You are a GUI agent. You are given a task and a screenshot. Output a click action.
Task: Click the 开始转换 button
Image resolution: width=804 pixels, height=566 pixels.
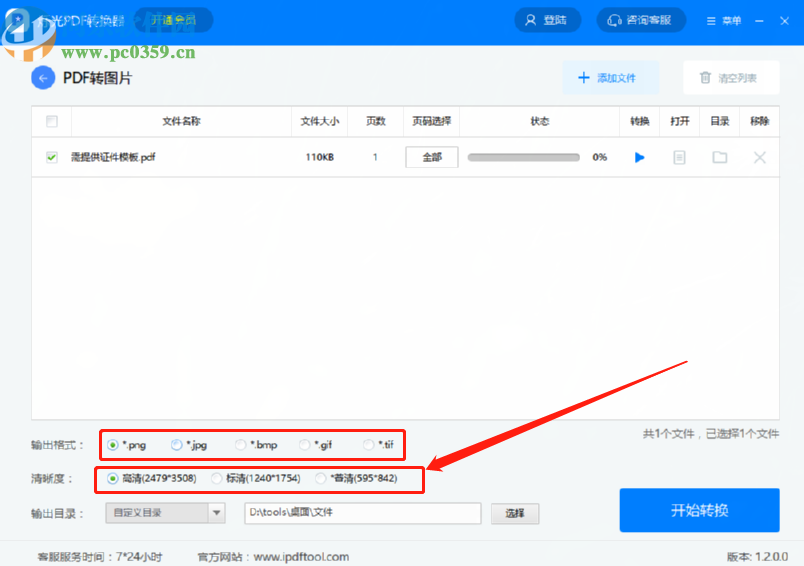[x=699, y=510]
